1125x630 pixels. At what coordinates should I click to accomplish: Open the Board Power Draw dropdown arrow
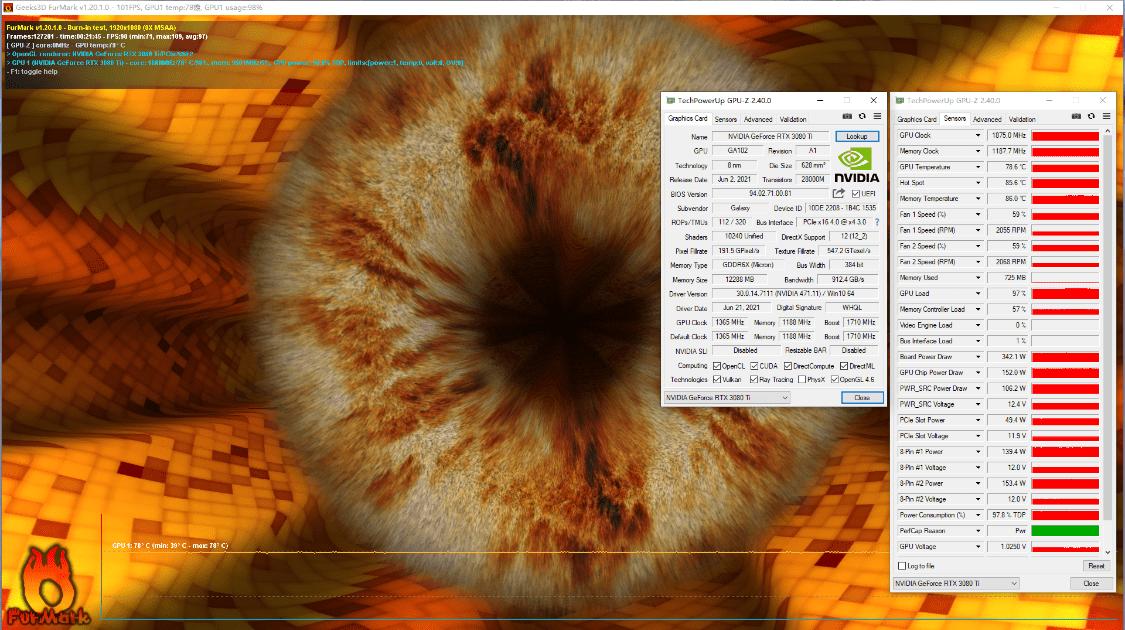tap(978, 357)
